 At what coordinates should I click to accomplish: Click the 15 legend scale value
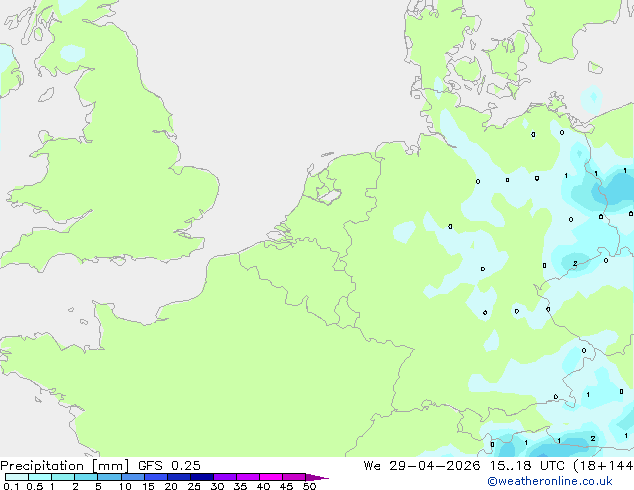point(148,486)
